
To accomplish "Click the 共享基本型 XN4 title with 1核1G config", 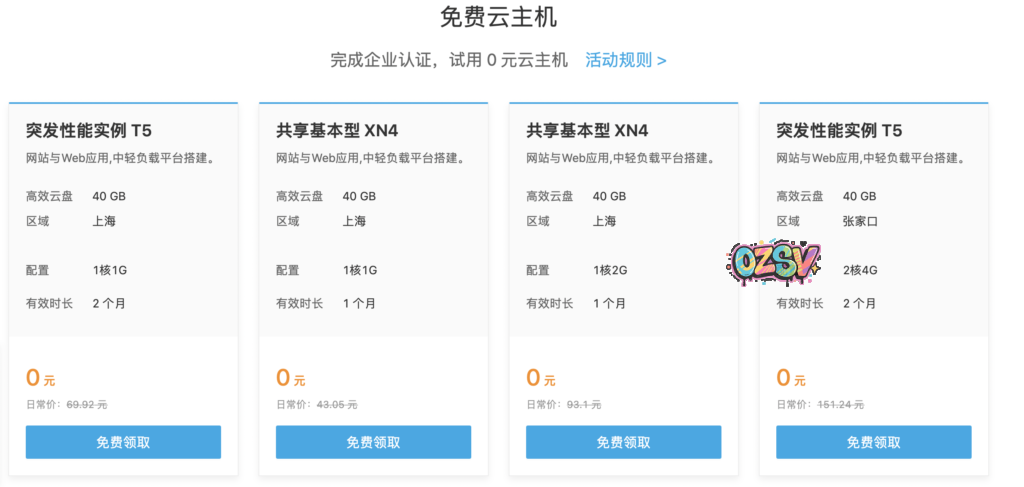I will [337, 130].
